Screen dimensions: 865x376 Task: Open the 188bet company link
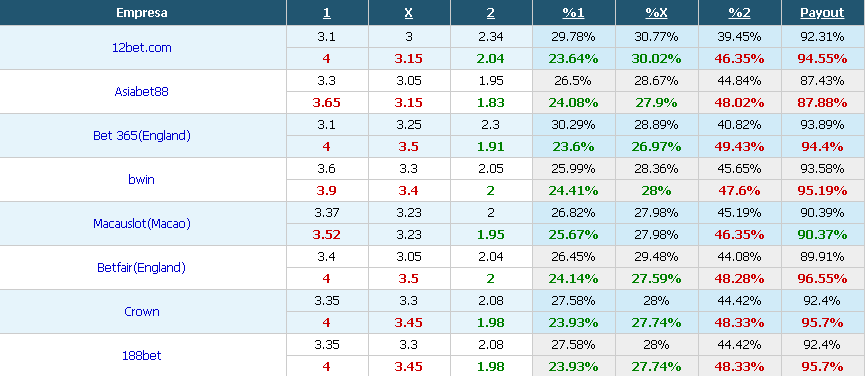point(142,356)
